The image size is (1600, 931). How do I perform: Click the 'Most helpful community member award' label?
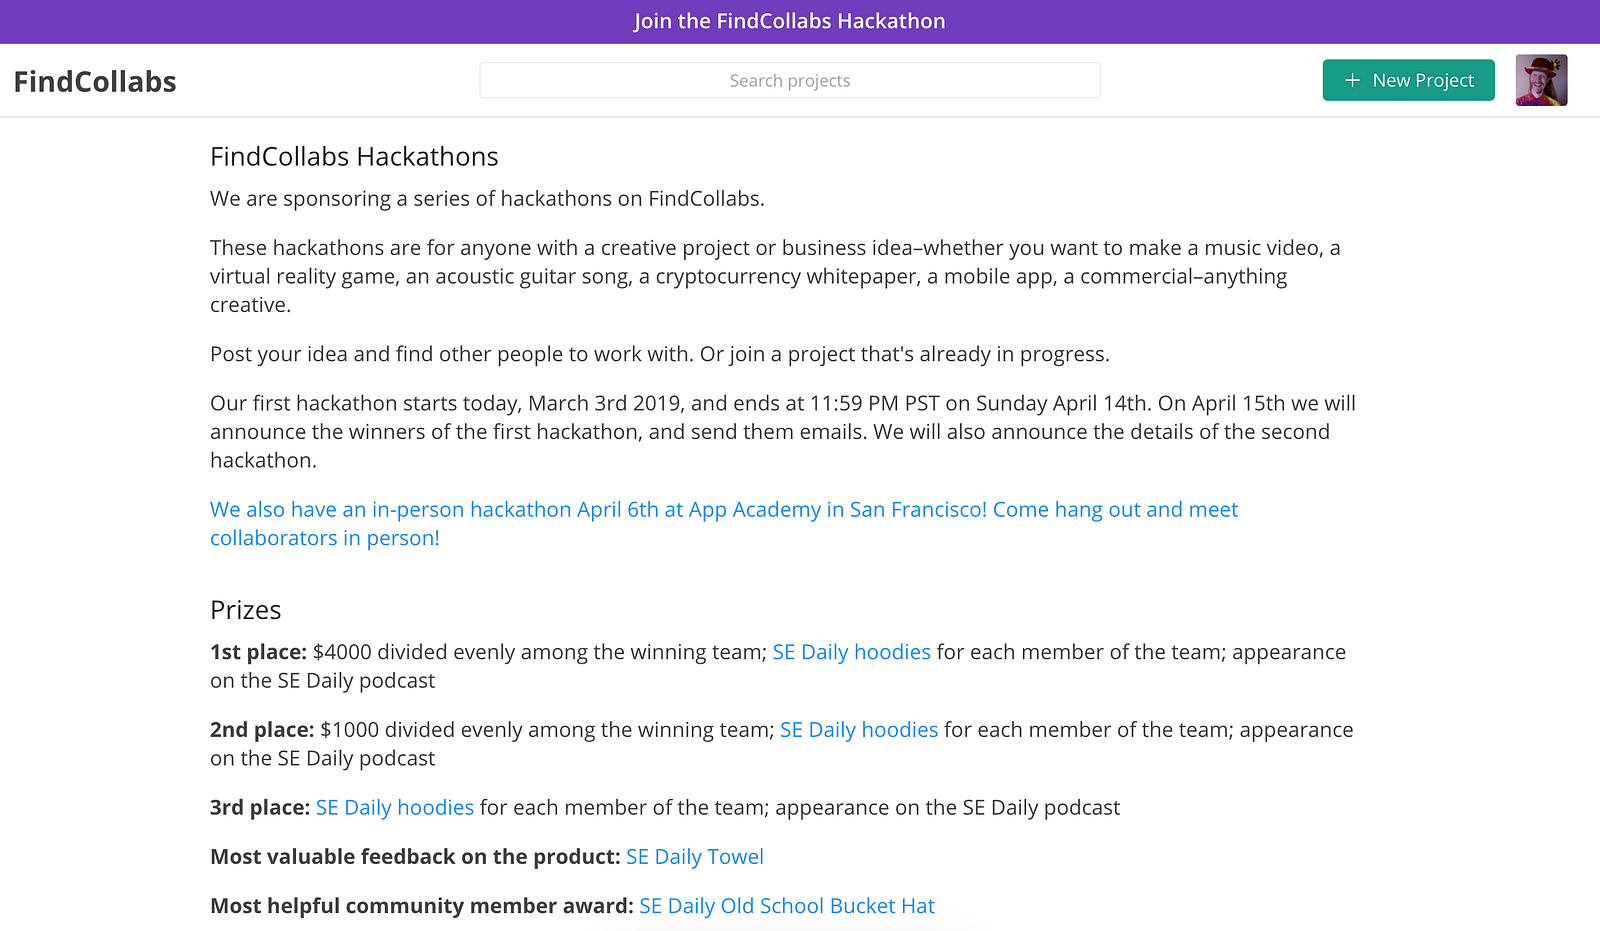tap(422, 906)
